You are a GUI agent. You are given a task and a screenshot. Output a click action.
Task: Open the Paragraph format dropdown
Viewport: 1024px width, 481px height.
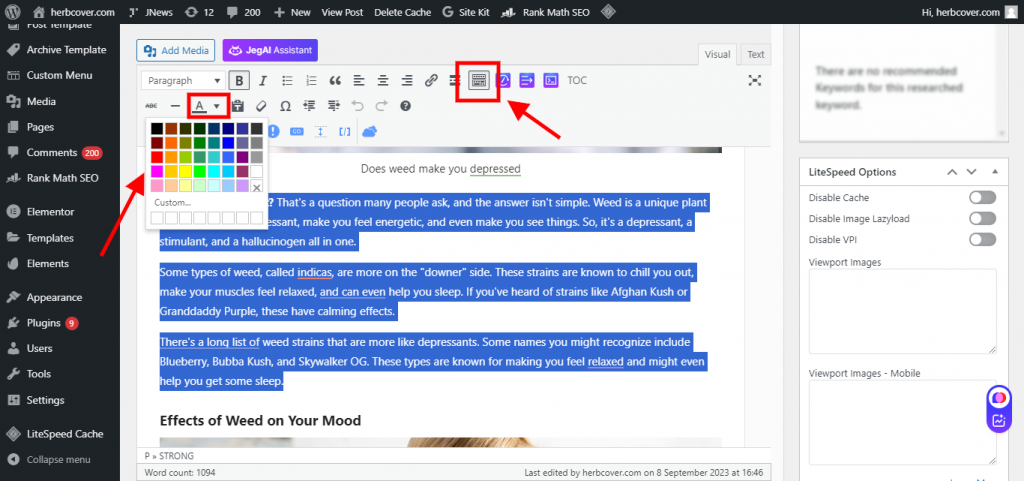184,81
